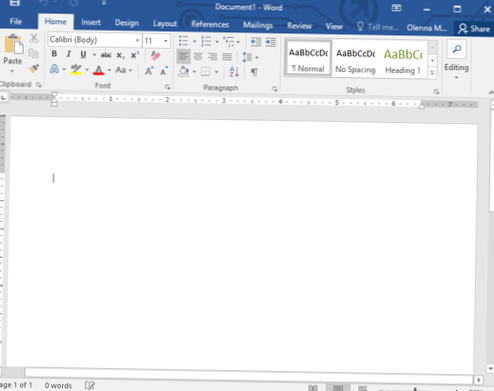
Task: Open the font size dropdown
Action: pyautogui.click(x=165, y=41)
